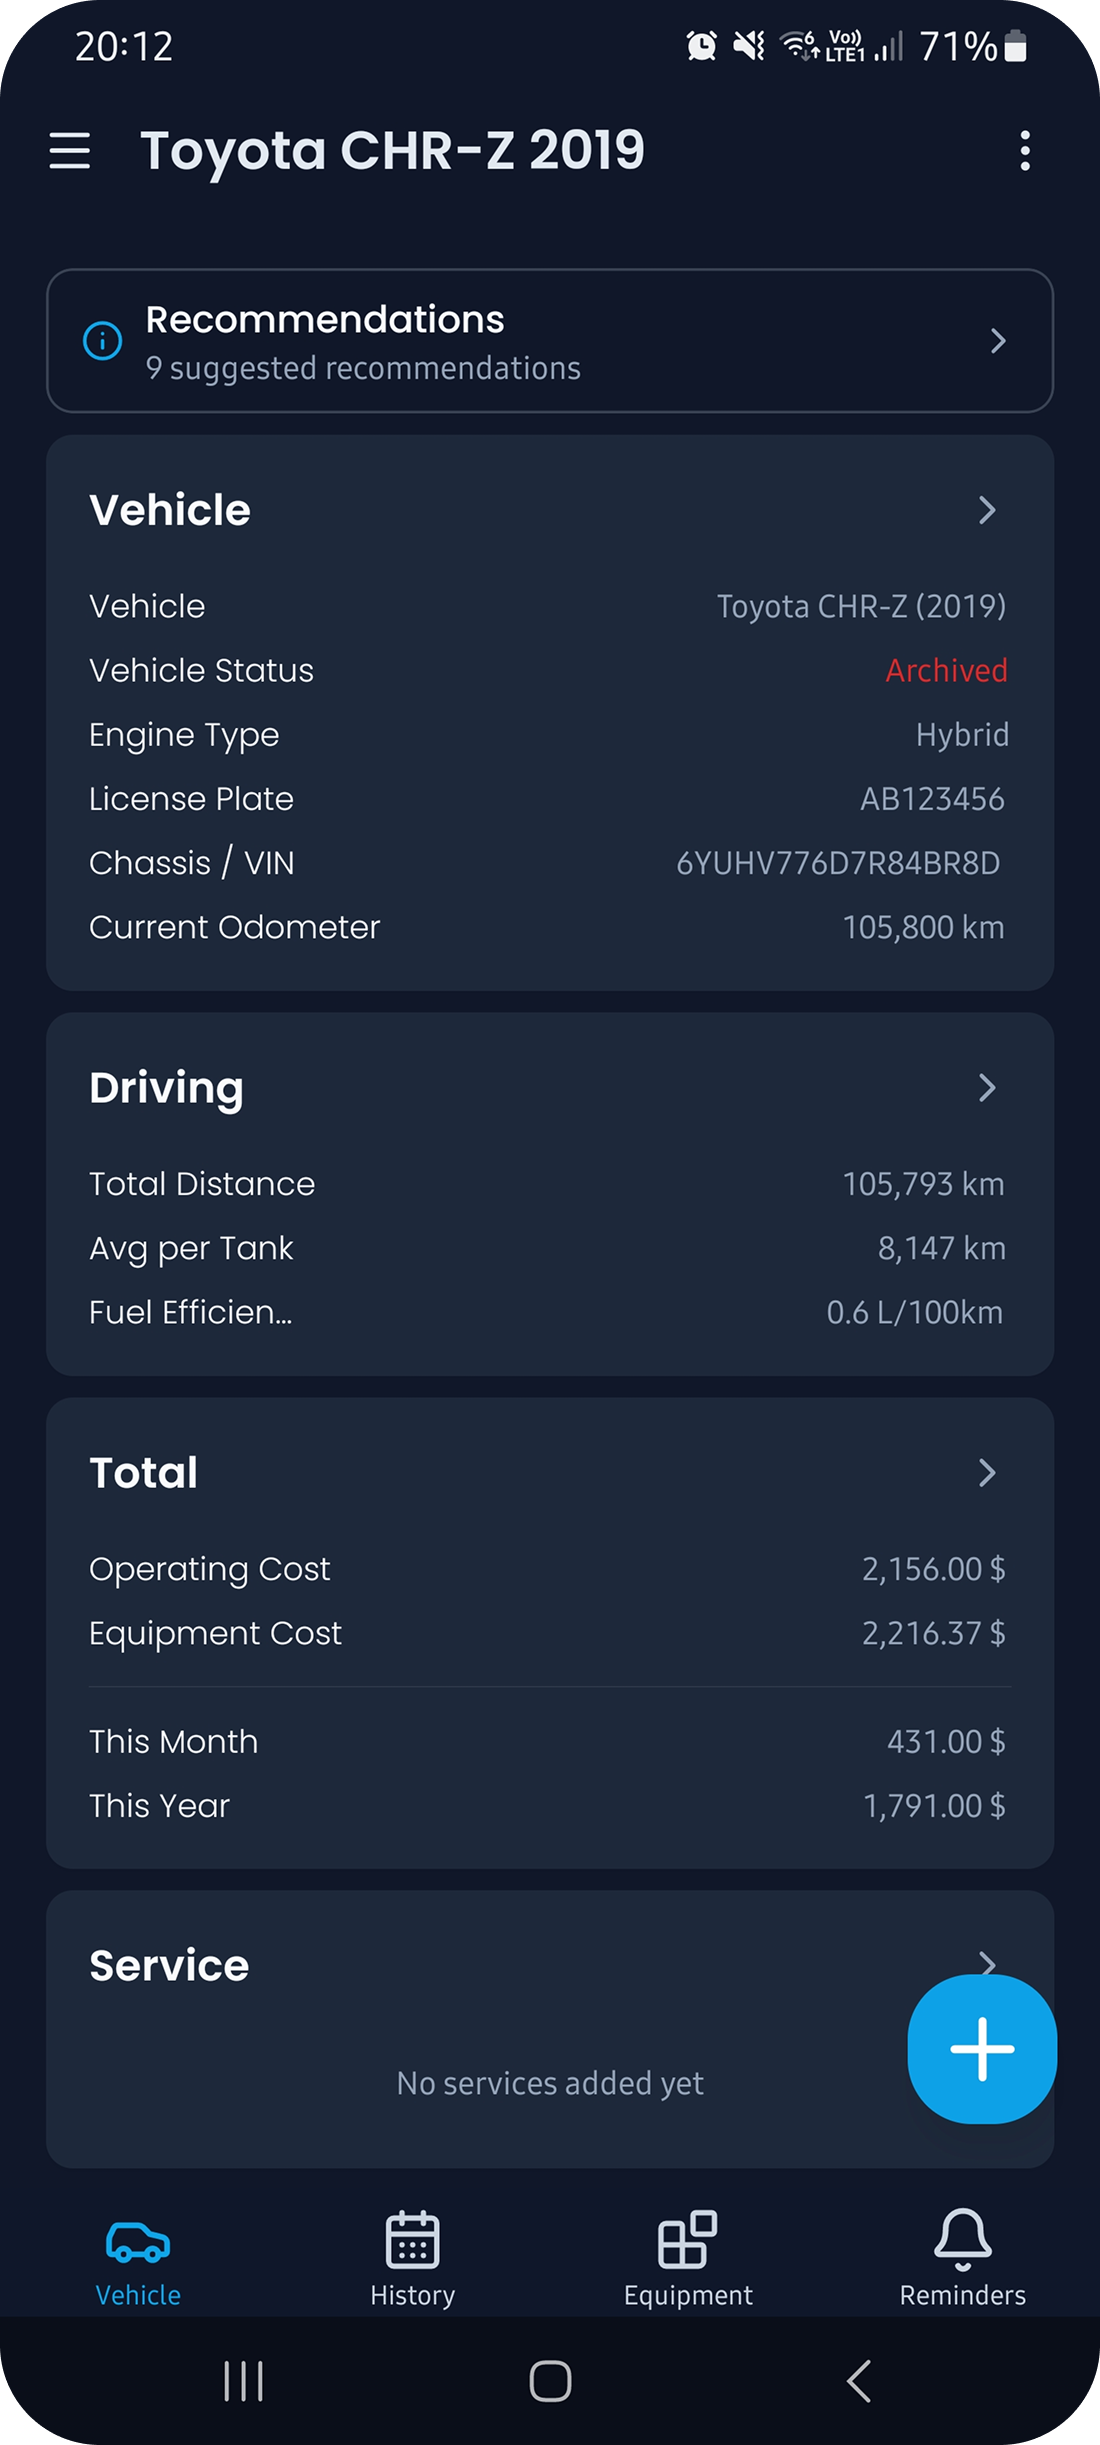Tap the Operating Cost row
Image resolution: width=1100 pixels, height=2445 pixels.
tap(548, 1569)
